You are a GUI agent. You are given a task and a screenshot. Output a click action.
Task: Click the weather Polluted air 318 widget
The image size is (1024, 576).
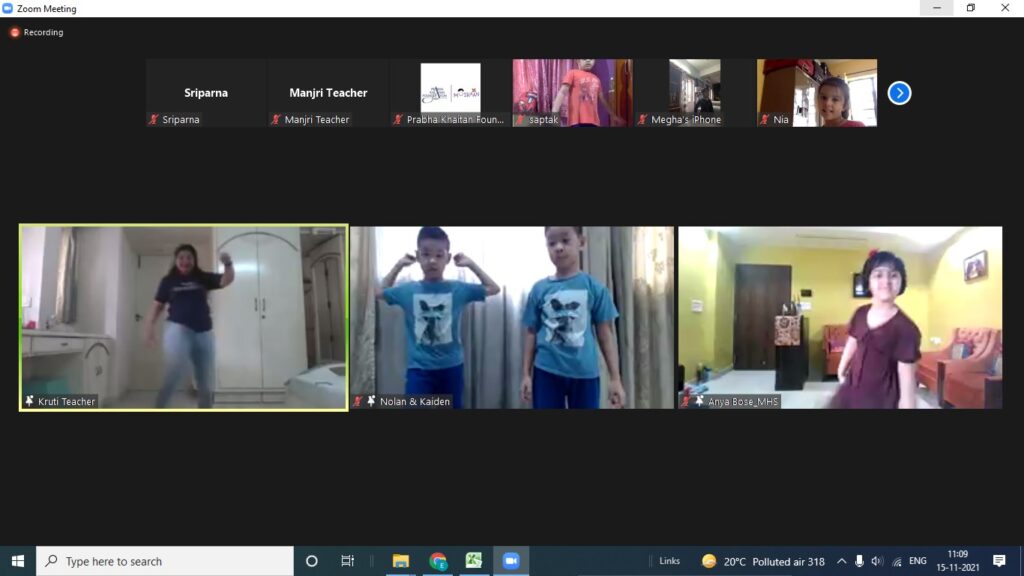coord(764,561)
